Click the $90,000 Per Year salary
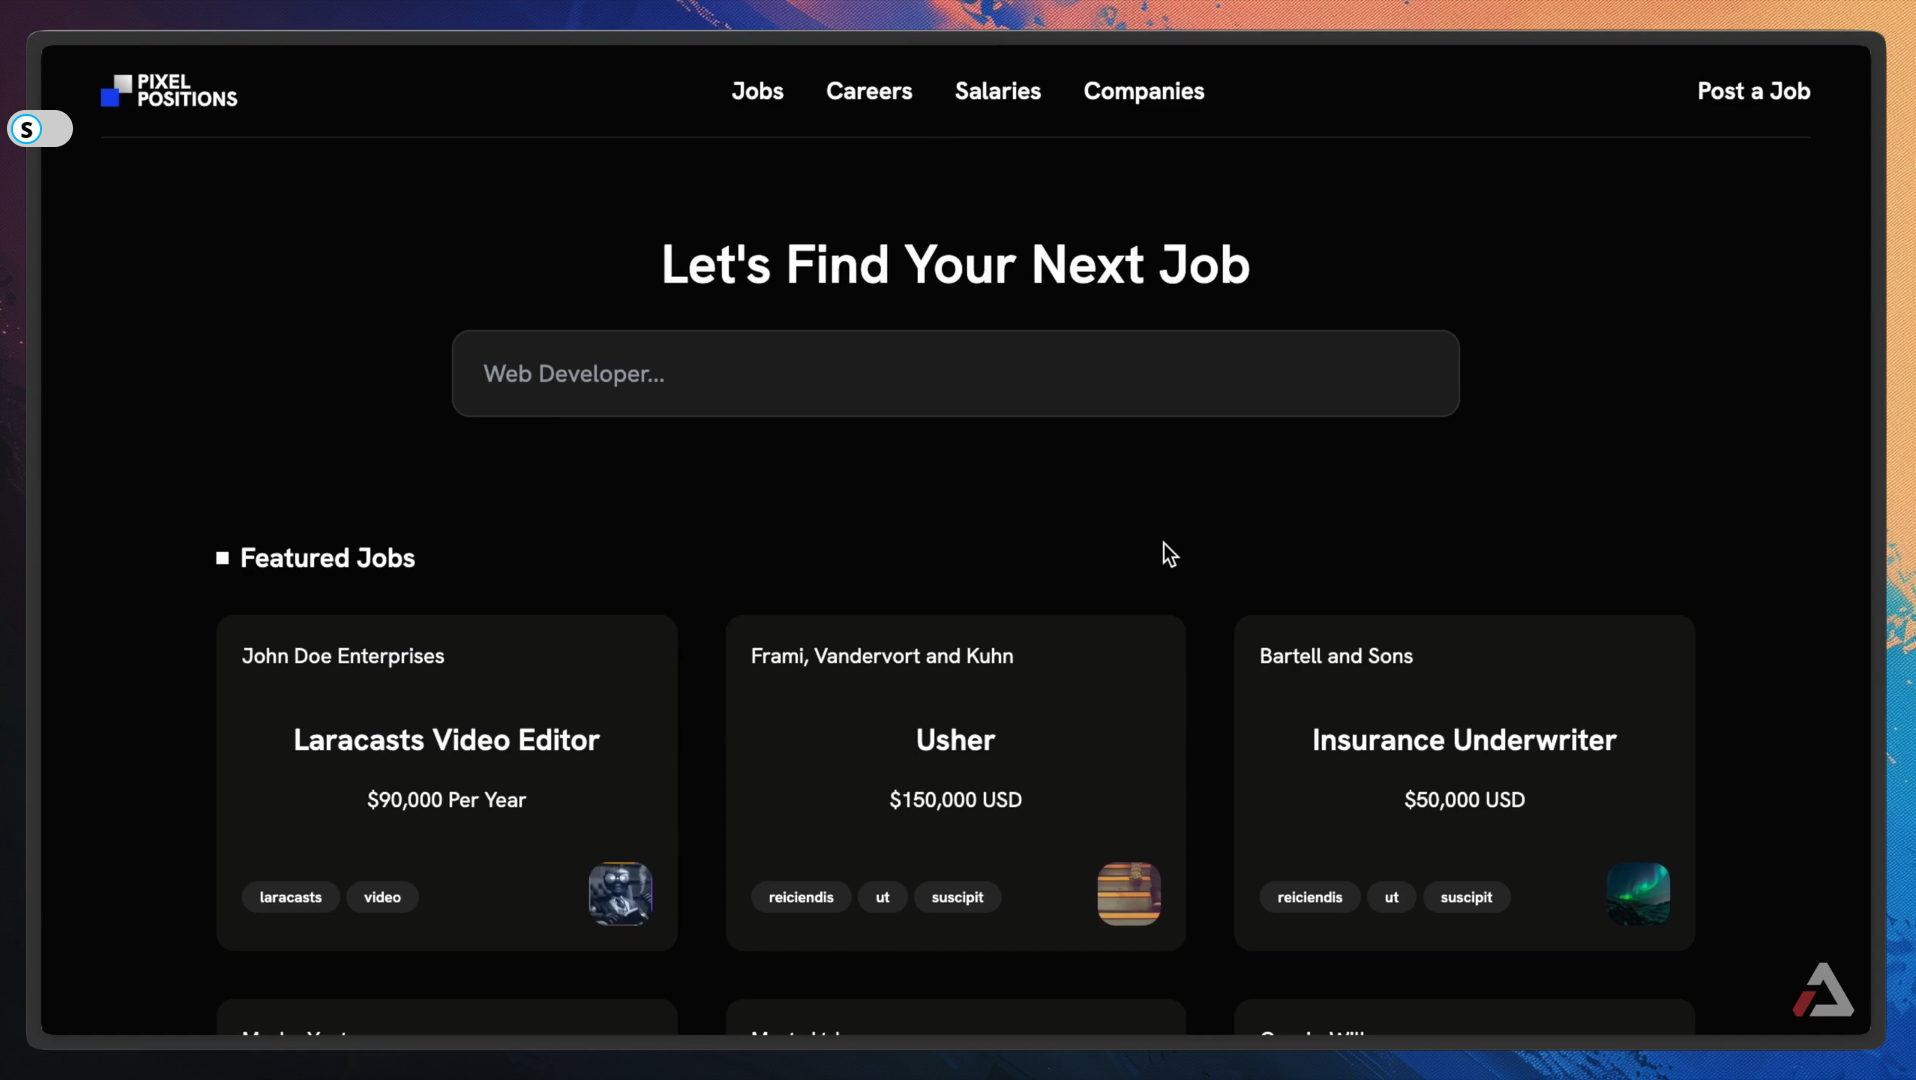This screenshot has width=1916, height=1080. coord(446,800)
